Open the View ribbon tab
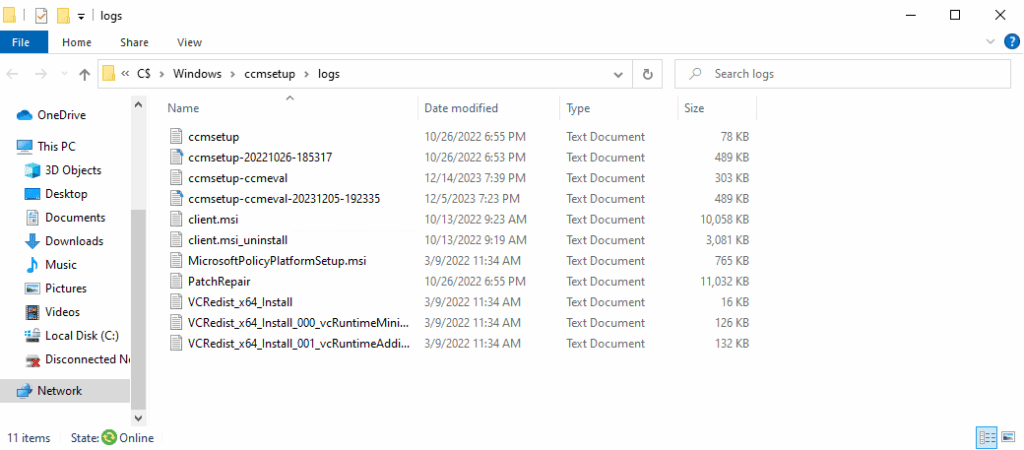The height and width of the screenshot is (450, 1024). [189, 42]
